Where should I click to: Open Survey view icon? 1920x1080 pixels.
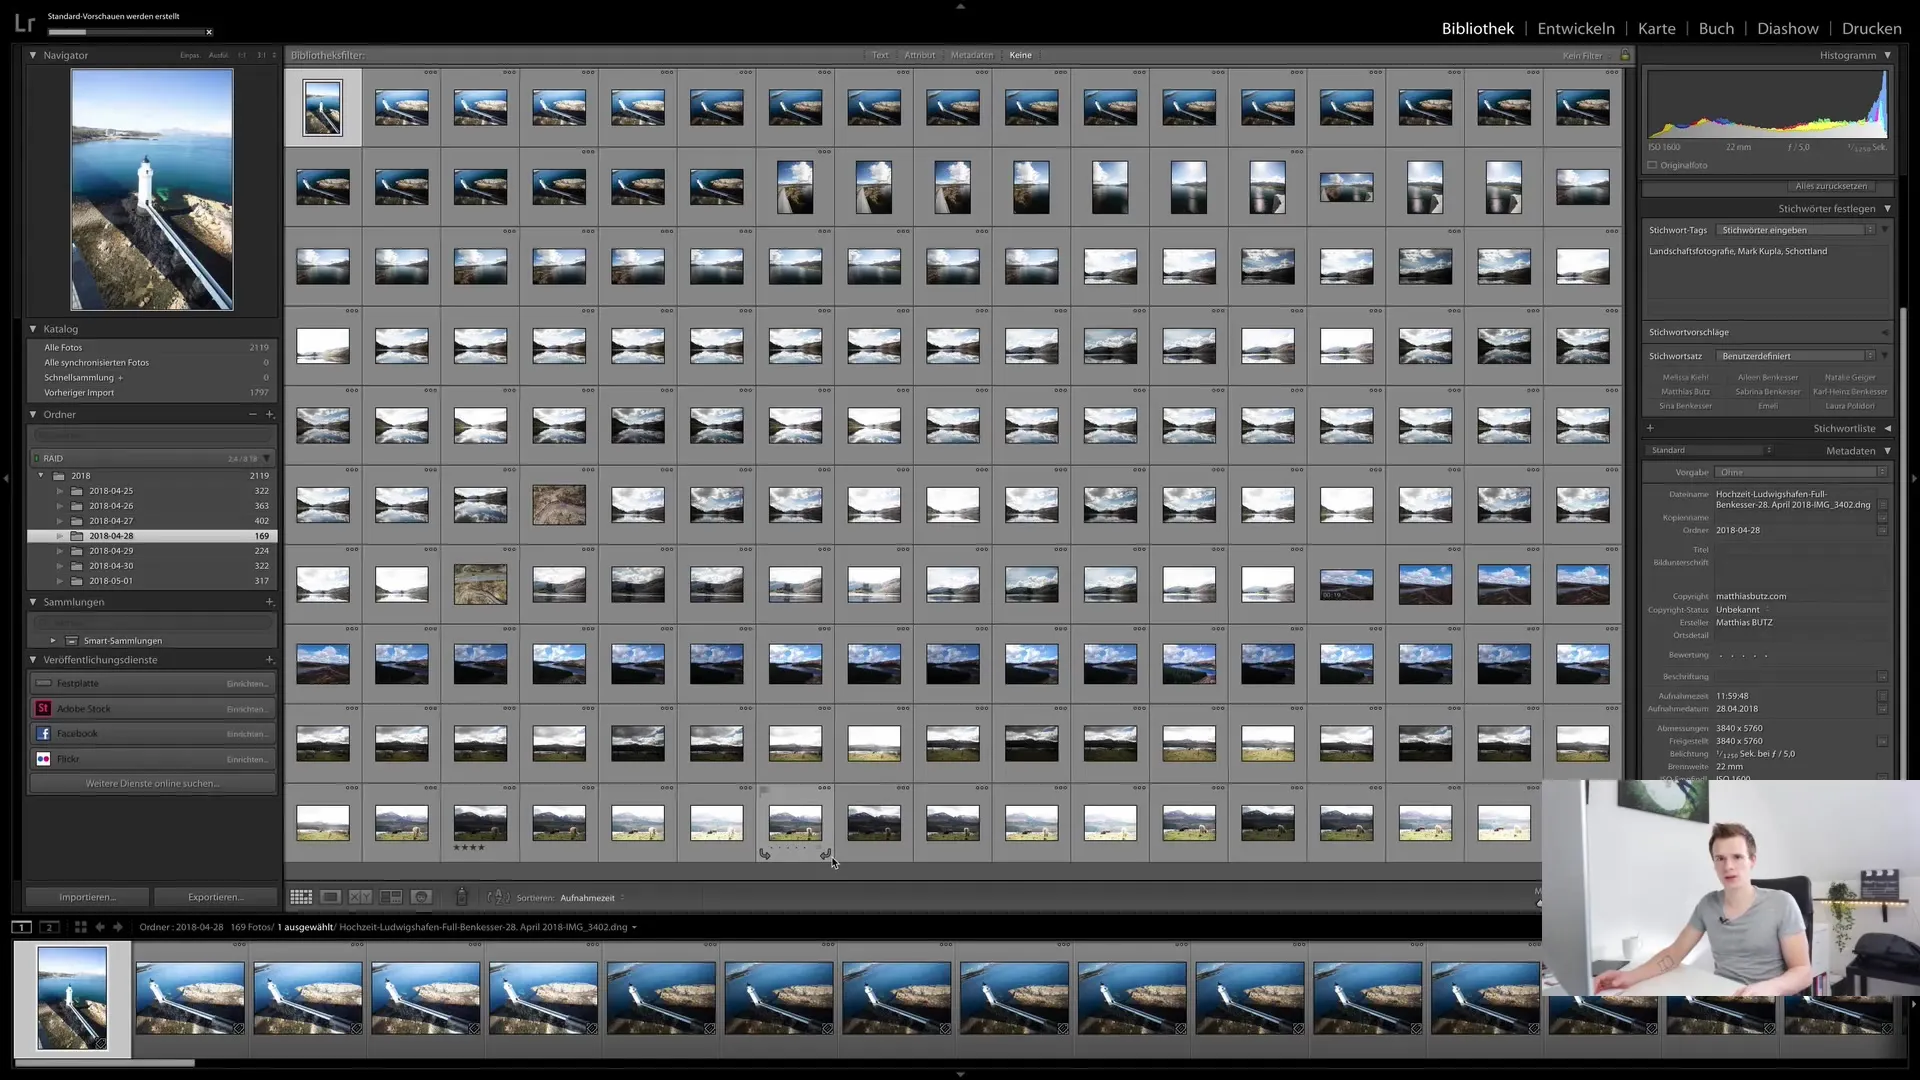(x=391, y=897)
